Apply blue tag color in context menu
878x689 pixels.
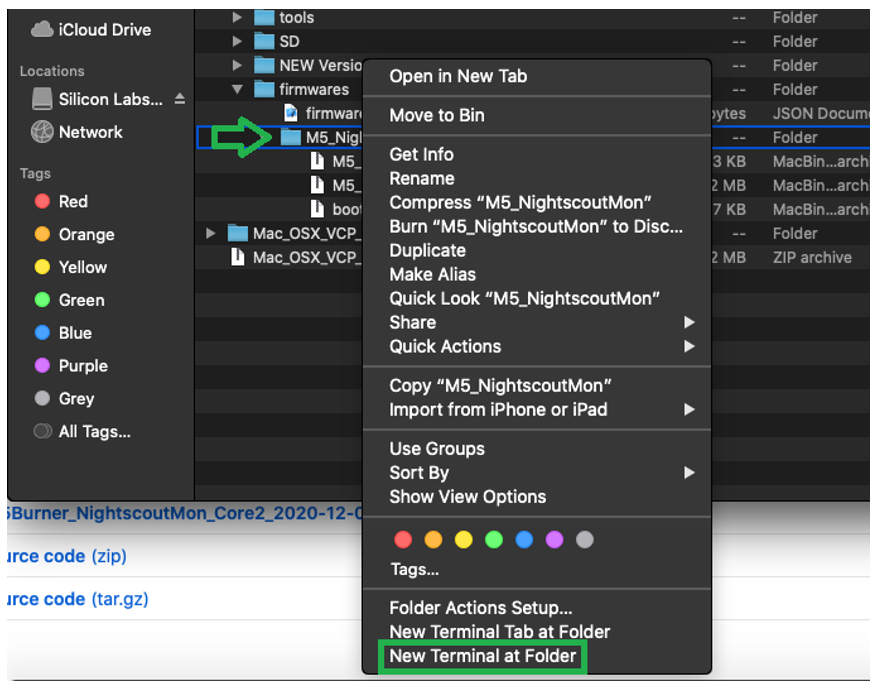524,540
